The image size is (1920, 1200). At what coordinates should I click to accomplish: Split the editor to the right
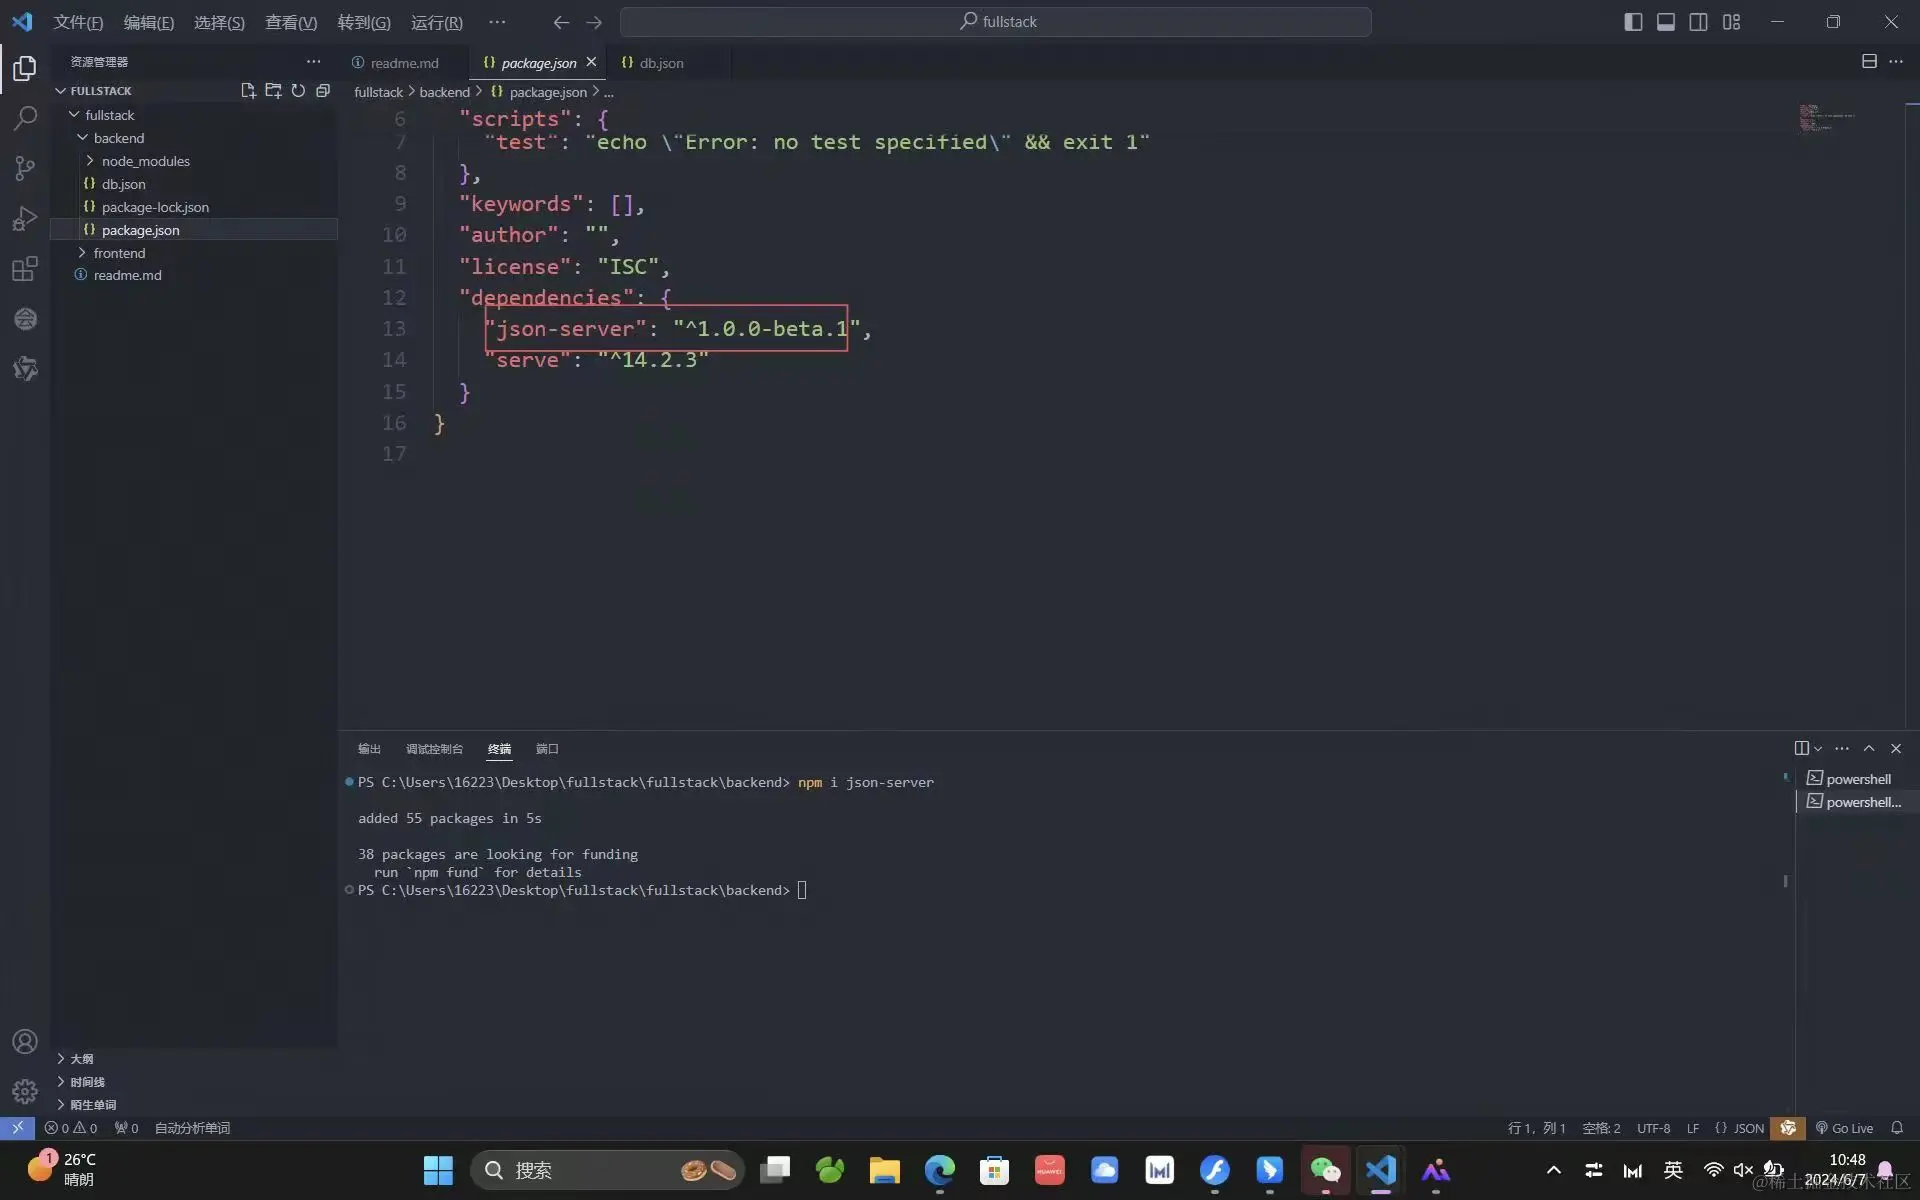coord(1868,61)
